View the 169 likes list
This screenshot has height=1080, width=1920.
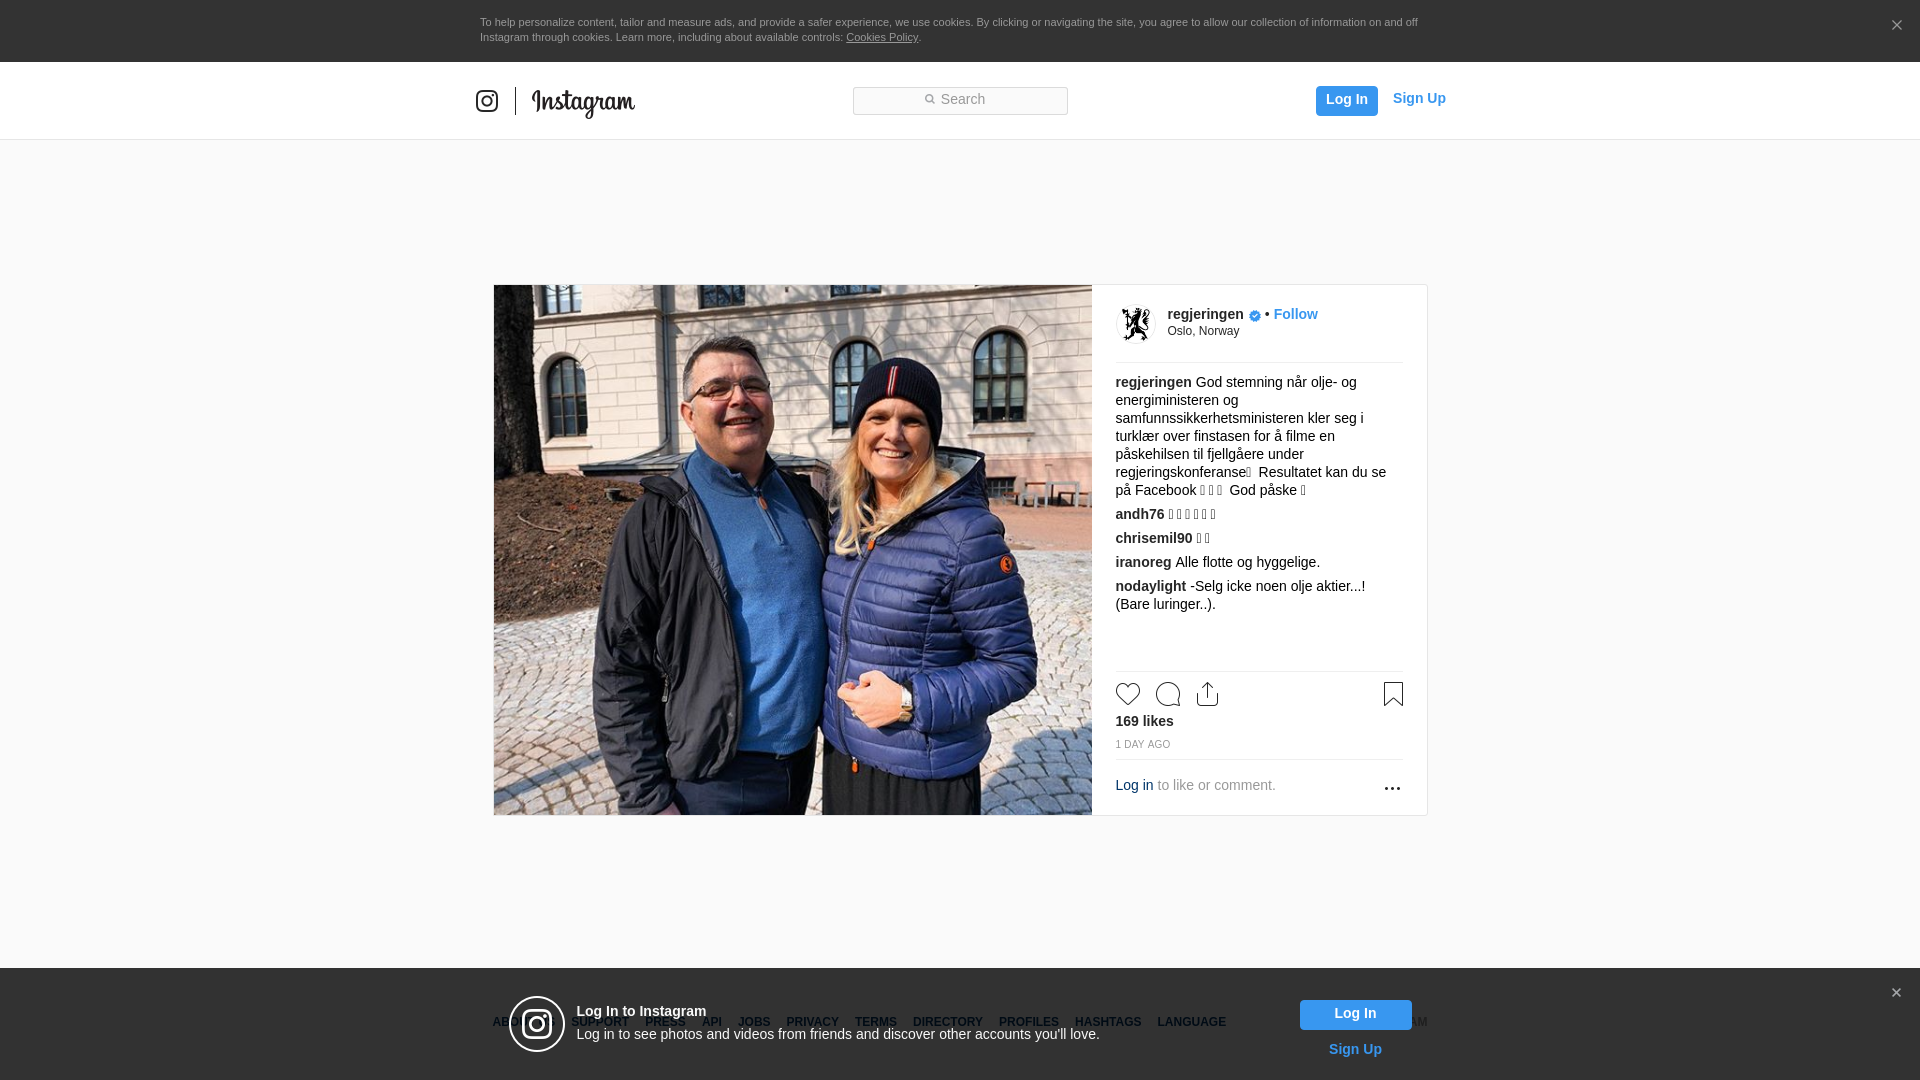pos(1144,721)
